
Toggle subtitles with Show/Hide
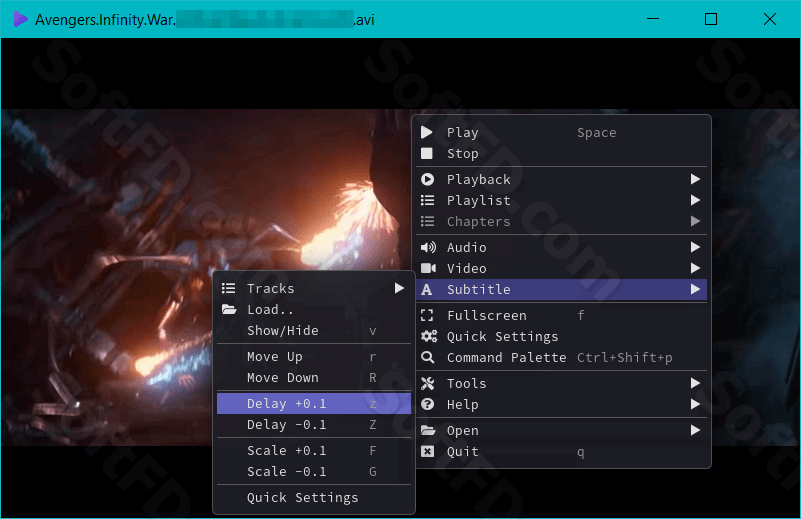click(x=314, y=331)
